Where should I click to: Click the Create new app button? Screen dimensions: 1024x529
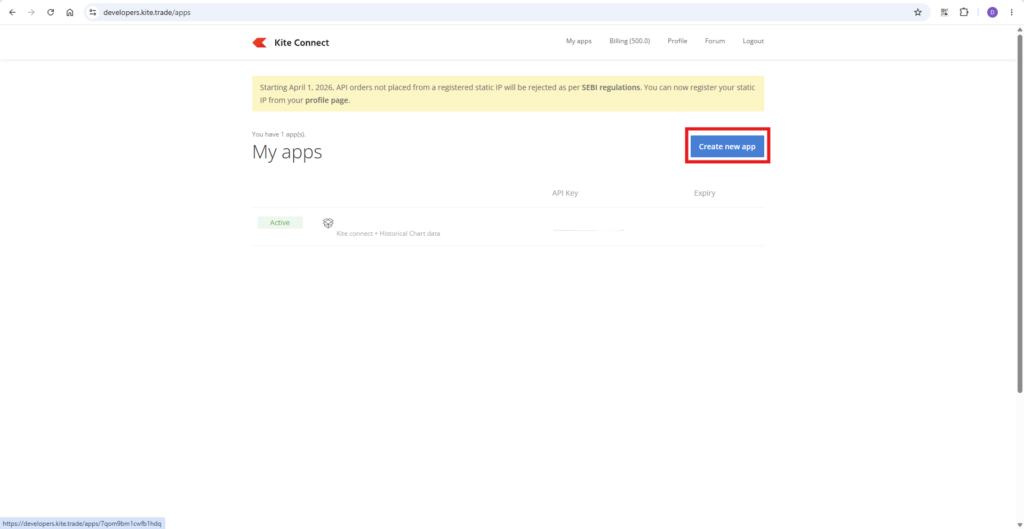tap(727, 147)
